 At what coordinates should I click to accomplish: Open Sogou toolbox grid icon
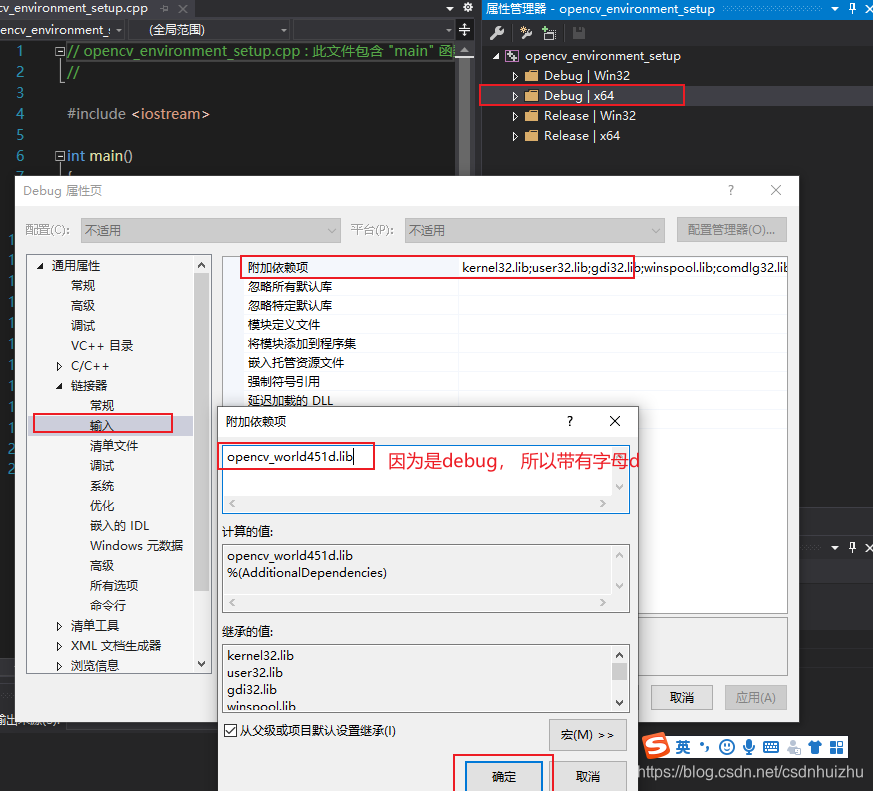pyautogui.click(x=836, y=747)
